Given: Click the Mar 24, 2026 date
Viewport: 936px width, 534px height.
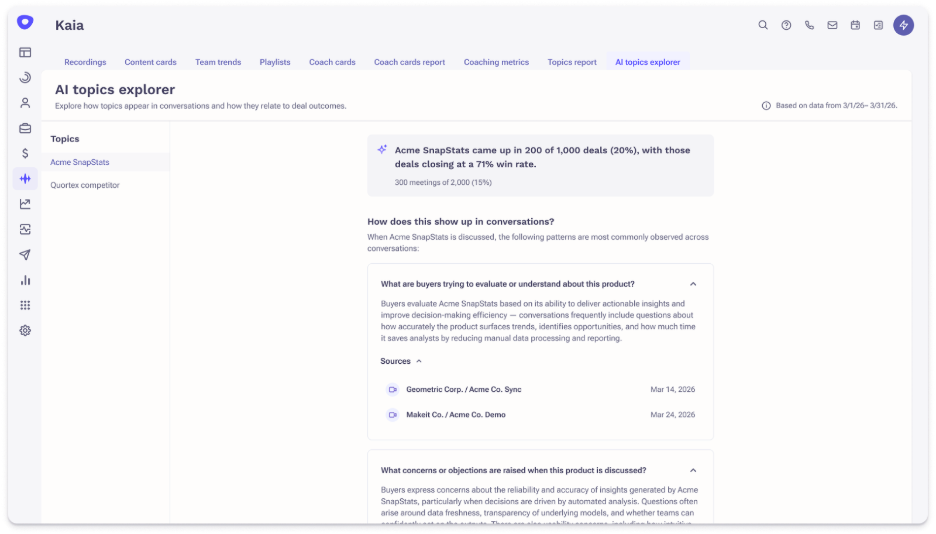Looking at the screenshot, I should [673, 415].
